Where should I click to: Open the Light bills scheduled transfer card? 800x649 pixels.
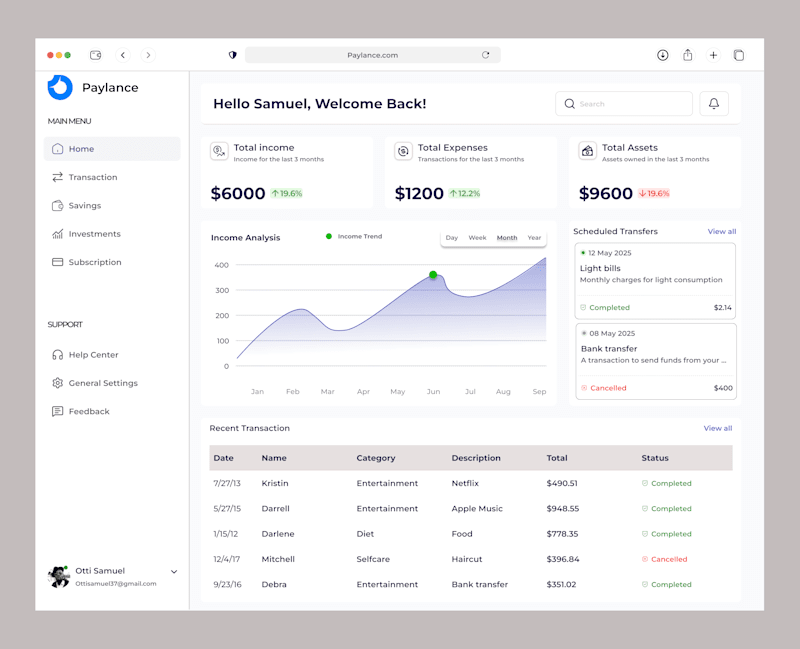[x=655, y=281]
